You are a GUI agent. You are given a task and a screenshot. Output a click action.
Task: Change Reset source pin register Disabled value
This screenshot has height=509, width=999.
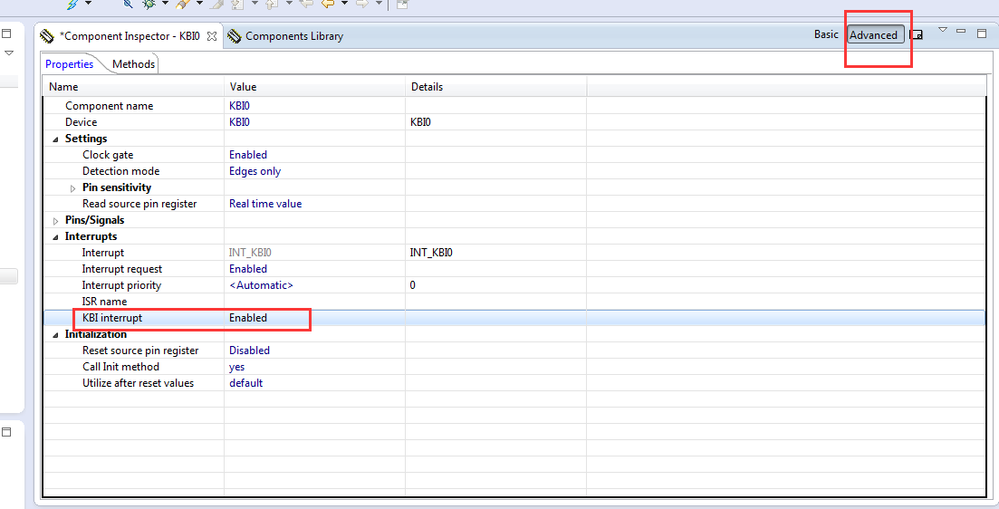tap(249, 350)
